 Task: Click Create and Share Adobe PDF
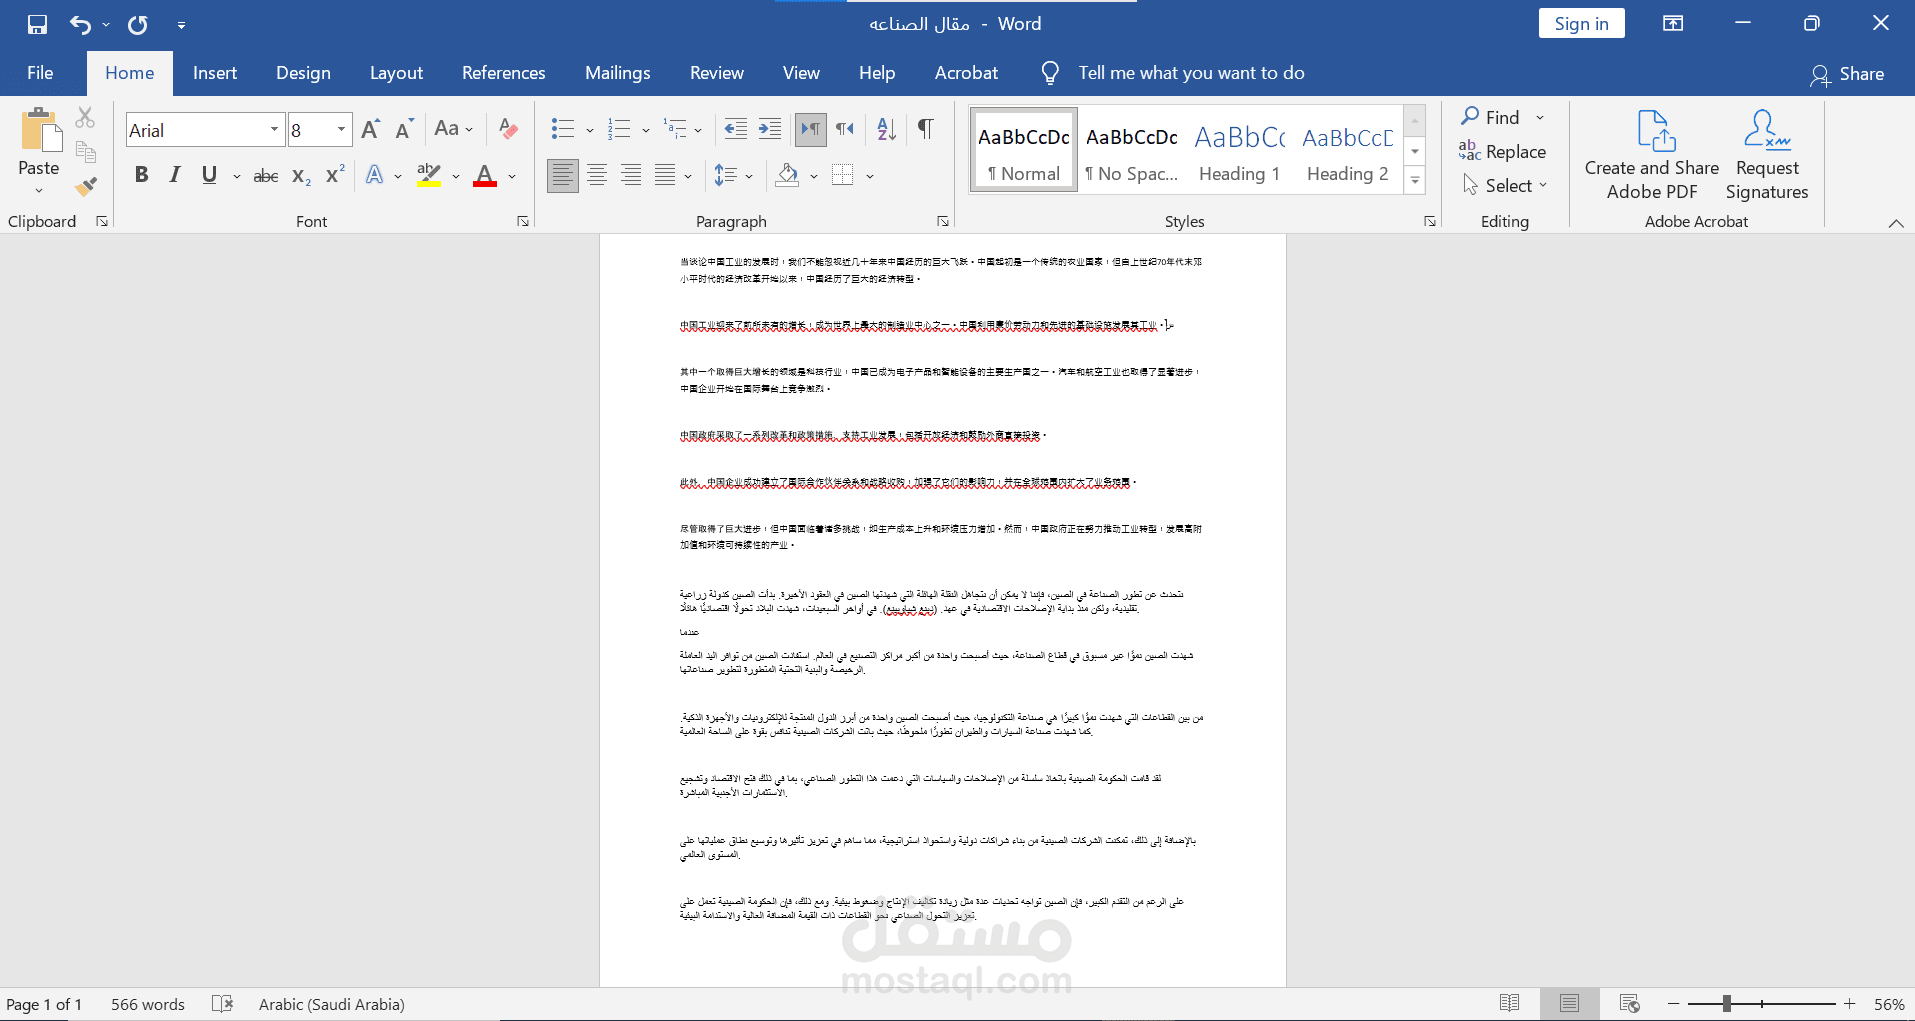coord(1651,155)
